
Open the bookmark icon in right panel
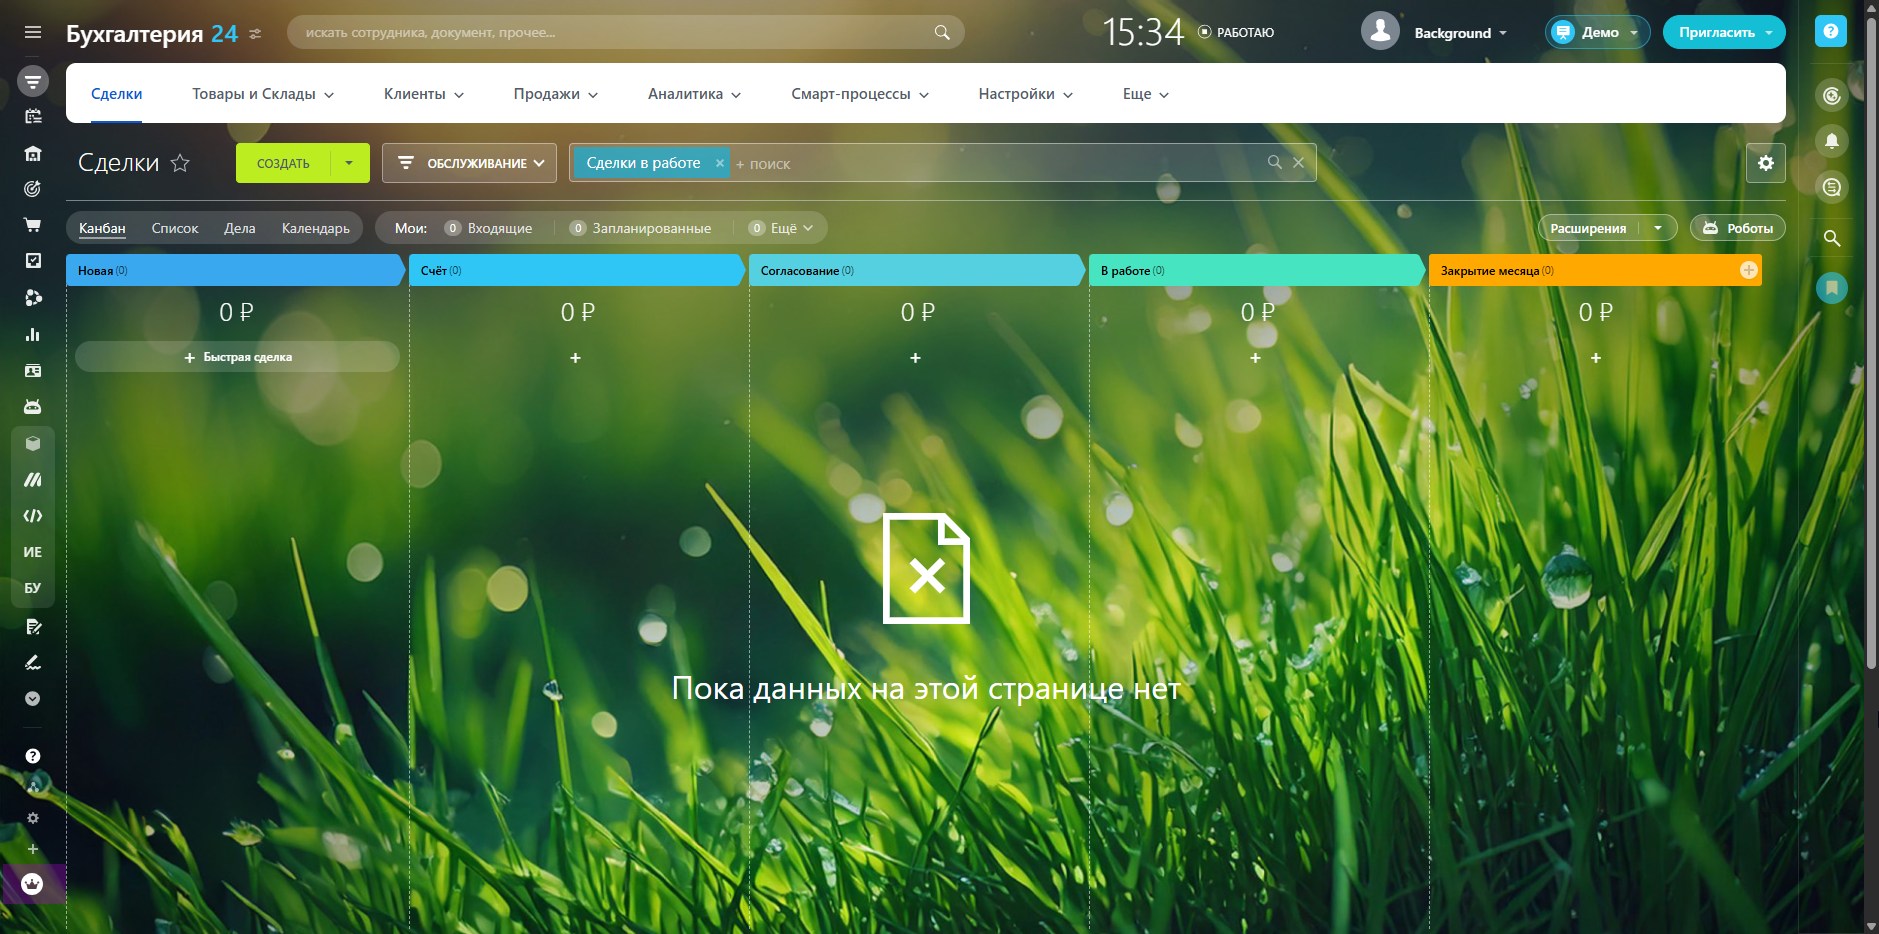[x=1832, y=288]
